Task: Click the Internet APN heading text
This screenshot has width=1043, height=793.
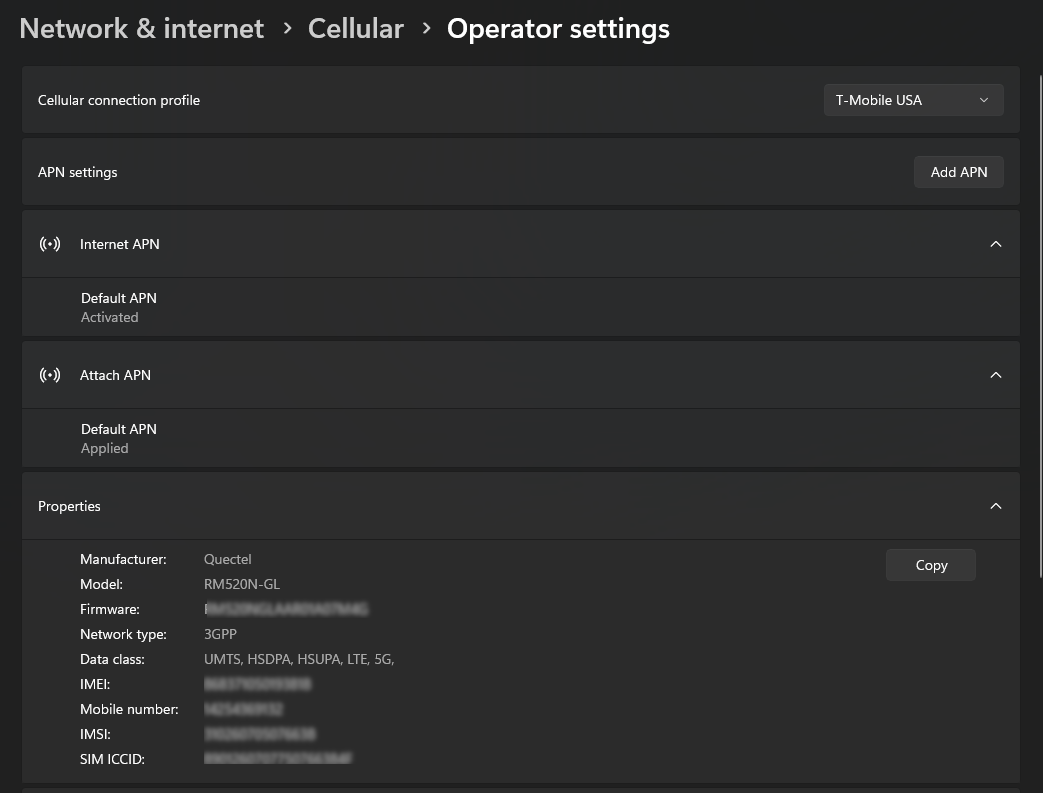Action: coord(120,244)
